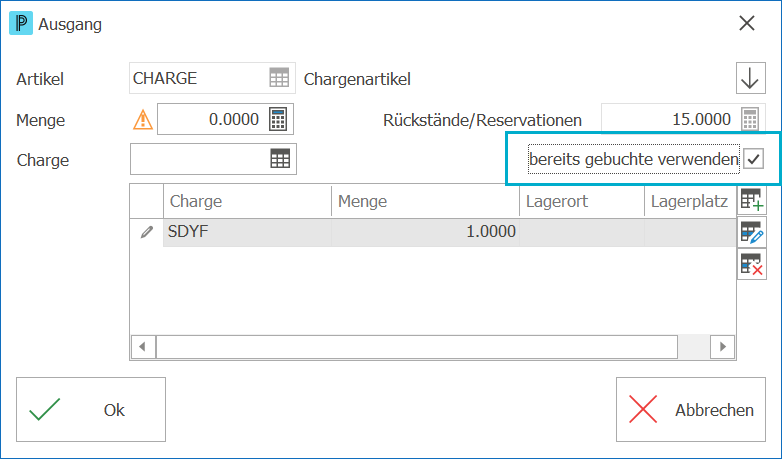
Task: Open the Menge calculator icon
Action: pyautogui.click(x=278, y=119)
